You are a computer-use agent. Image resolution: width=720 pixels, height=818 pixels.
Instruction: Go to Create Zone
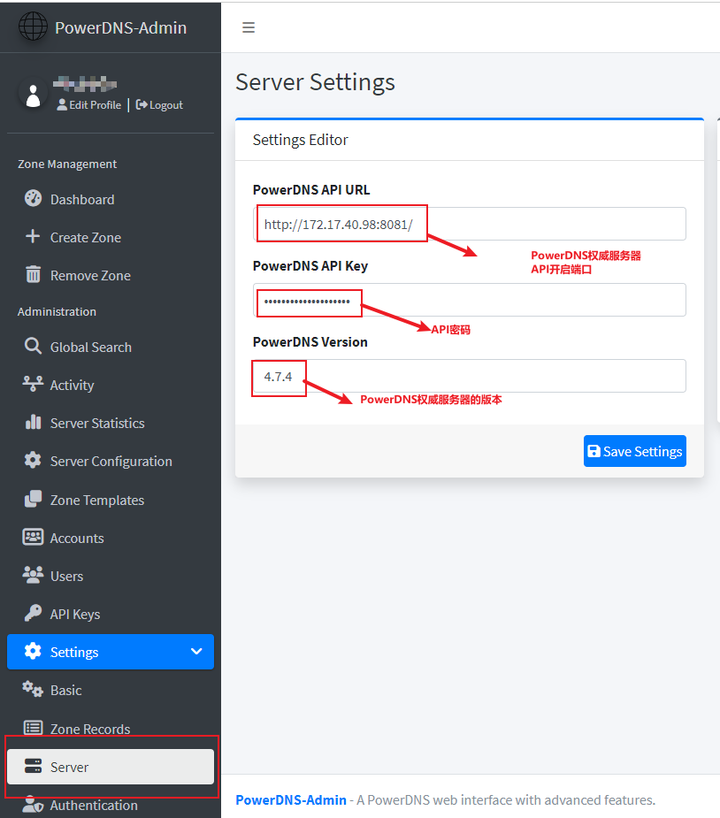click(110, 237)
